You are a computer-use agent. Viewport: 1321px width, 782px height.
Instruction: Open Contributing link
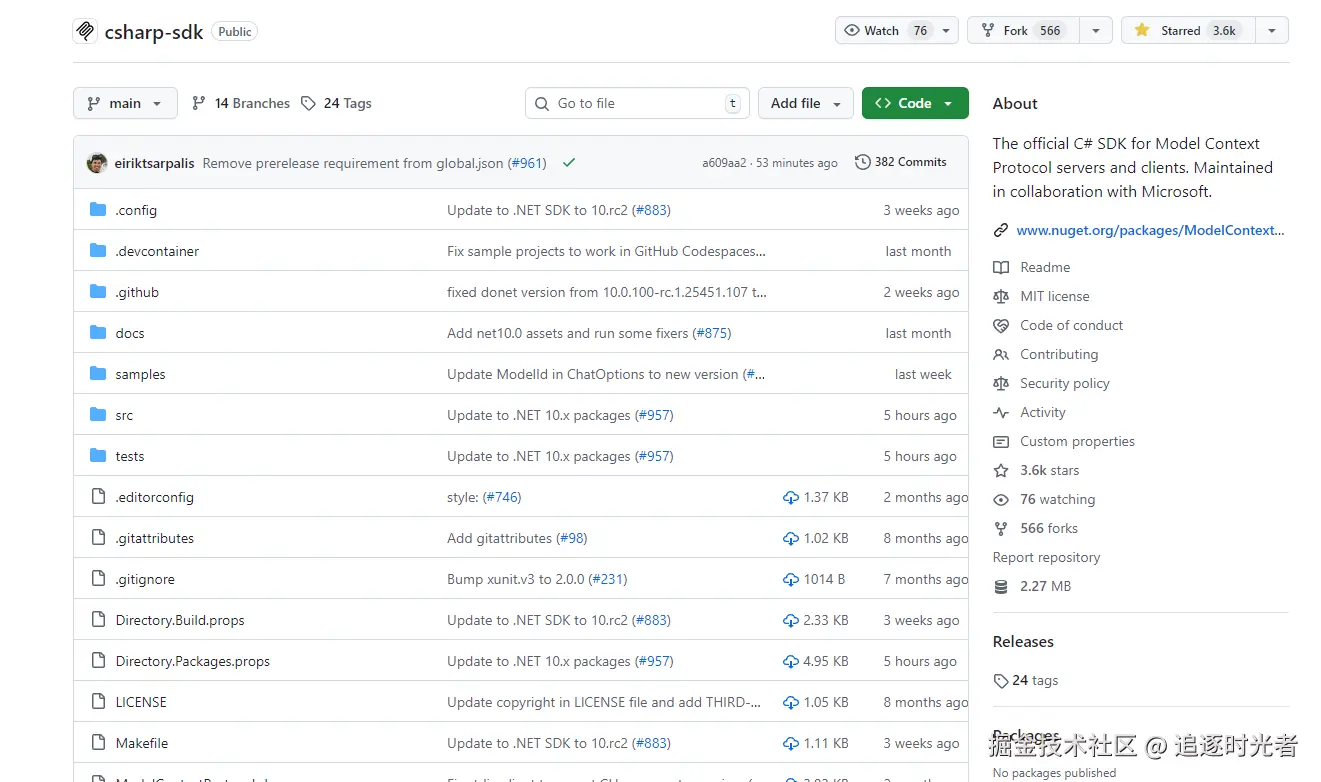click(x=1059, y=354)
